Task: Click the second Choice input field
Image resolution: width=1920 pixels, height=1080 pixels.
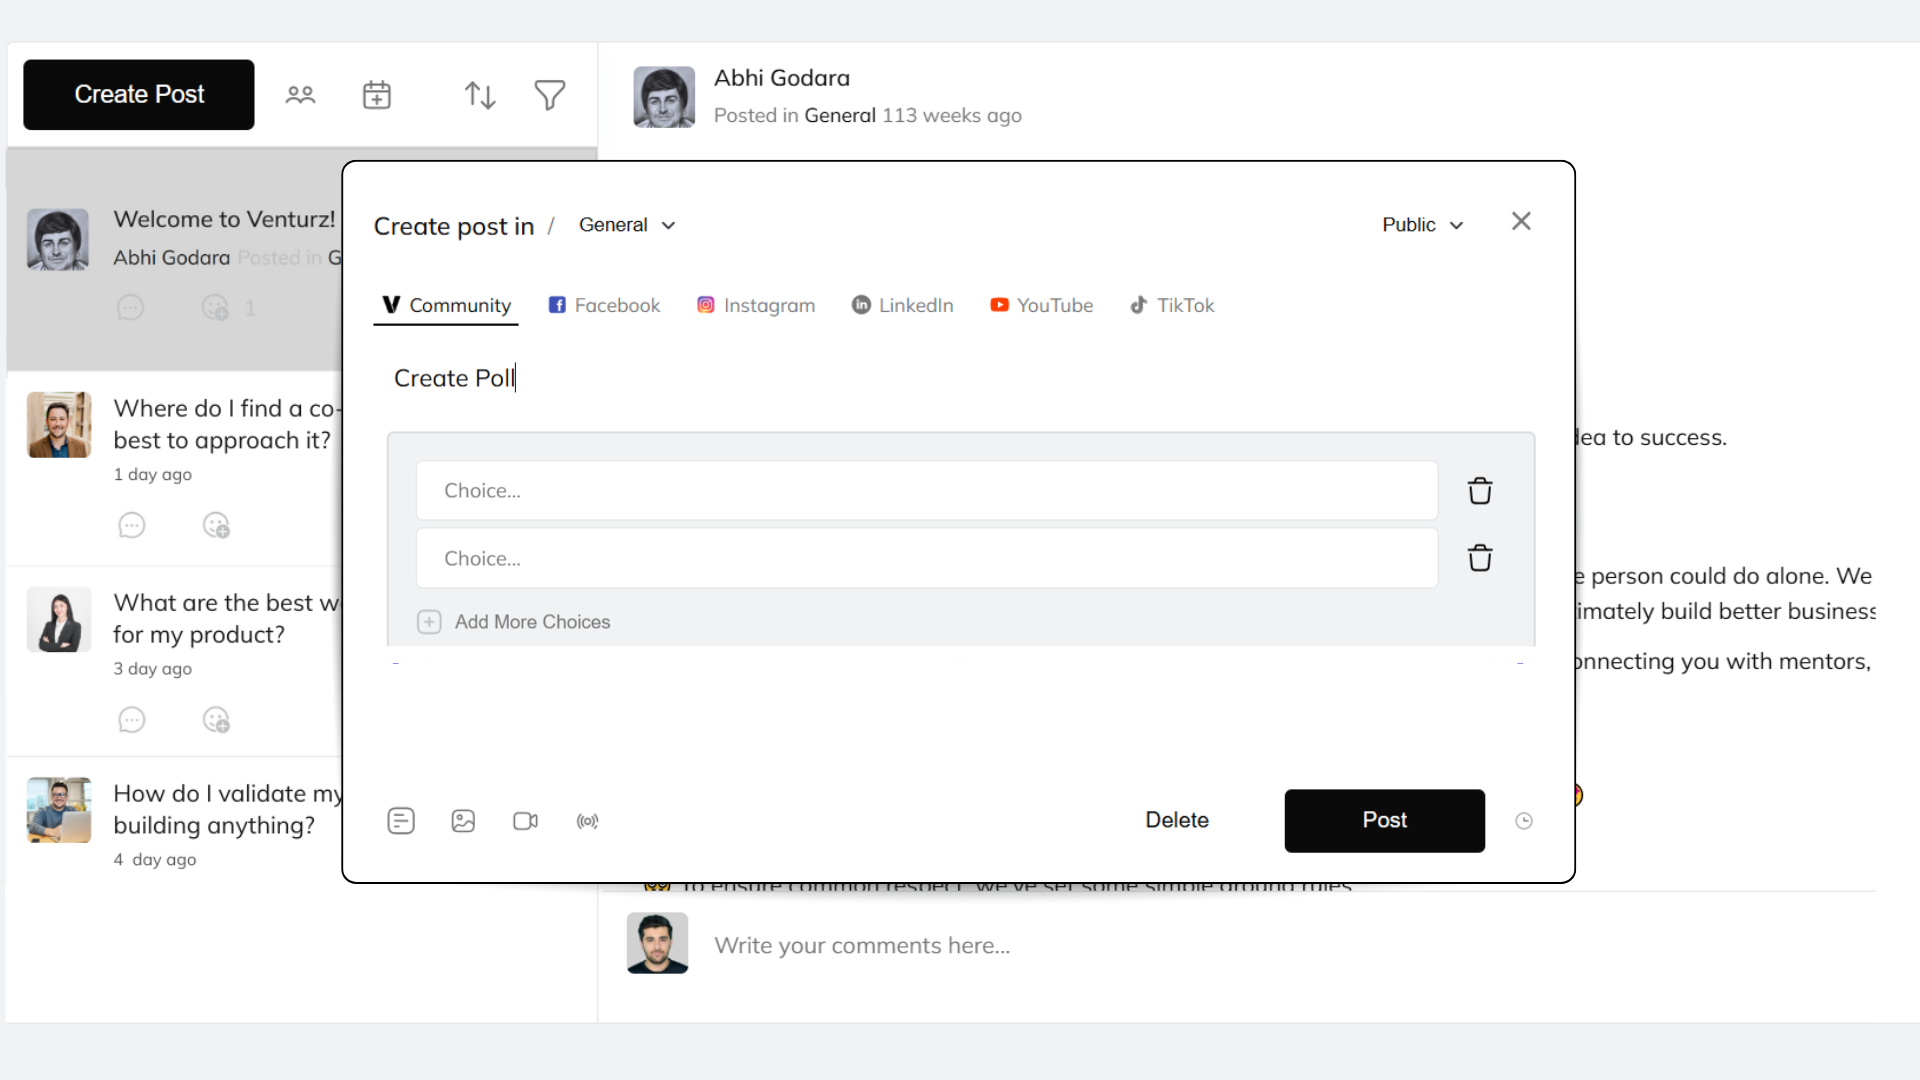Action: click(925, 558)
